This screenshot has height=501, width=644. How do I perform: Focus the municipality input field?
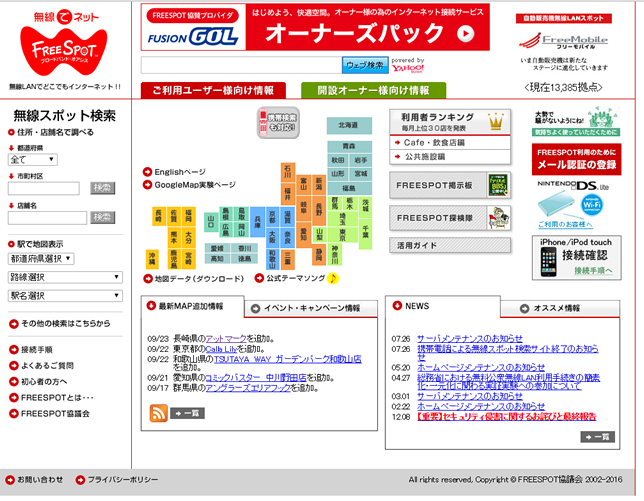pos(44,188)
